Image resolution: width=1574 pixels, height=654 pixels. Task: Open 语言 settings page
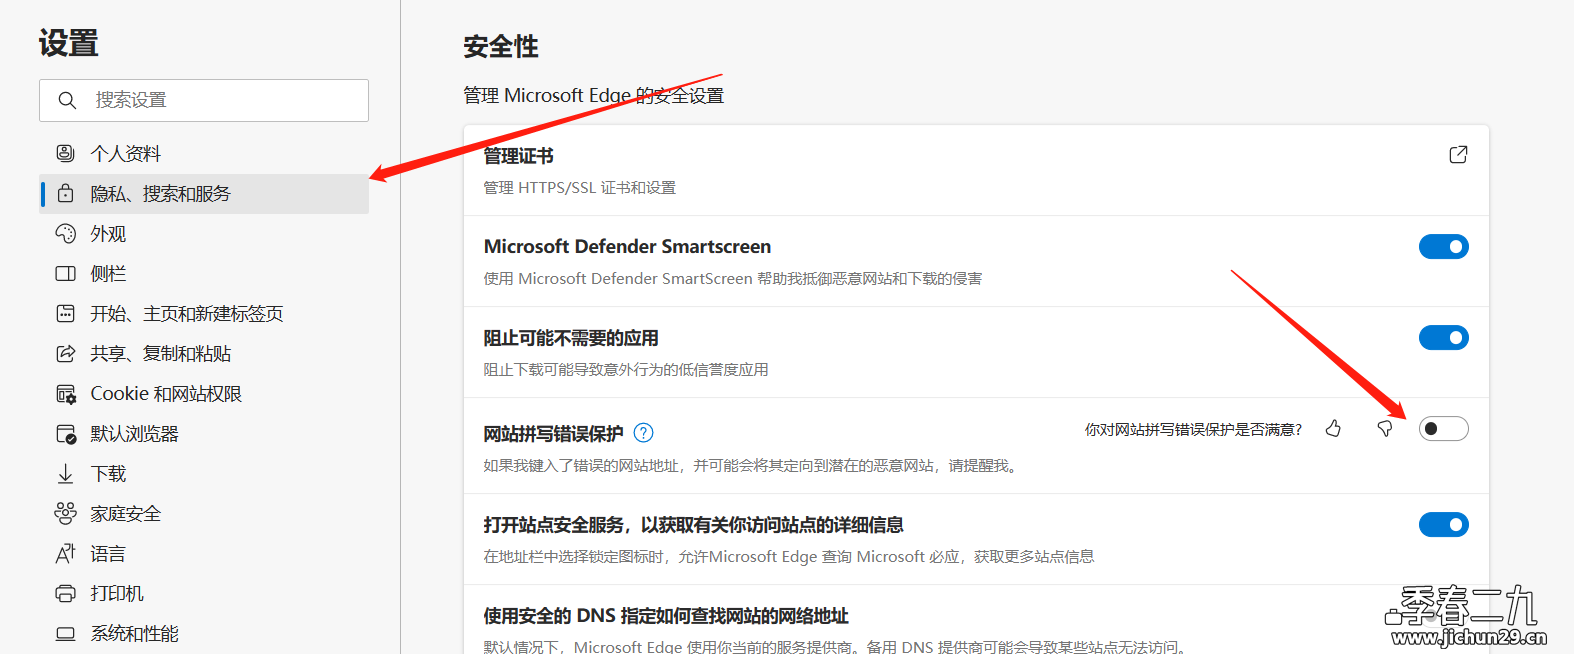pyautogui.click(x=204, y=553)
